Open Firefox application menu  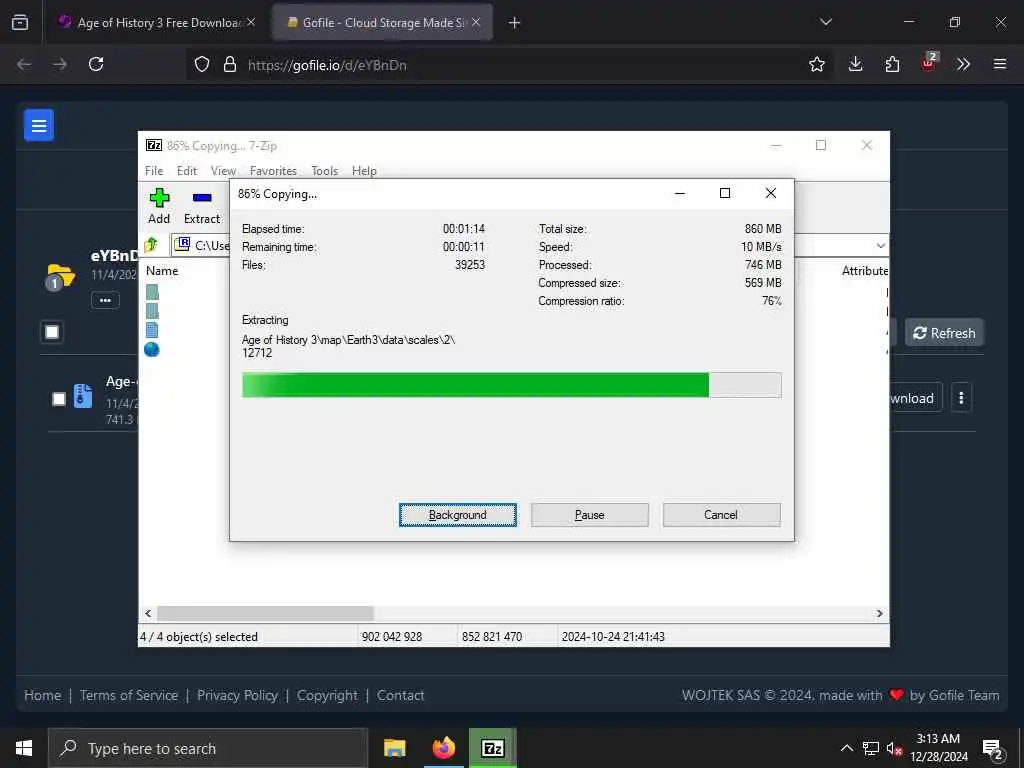(999, 64)
